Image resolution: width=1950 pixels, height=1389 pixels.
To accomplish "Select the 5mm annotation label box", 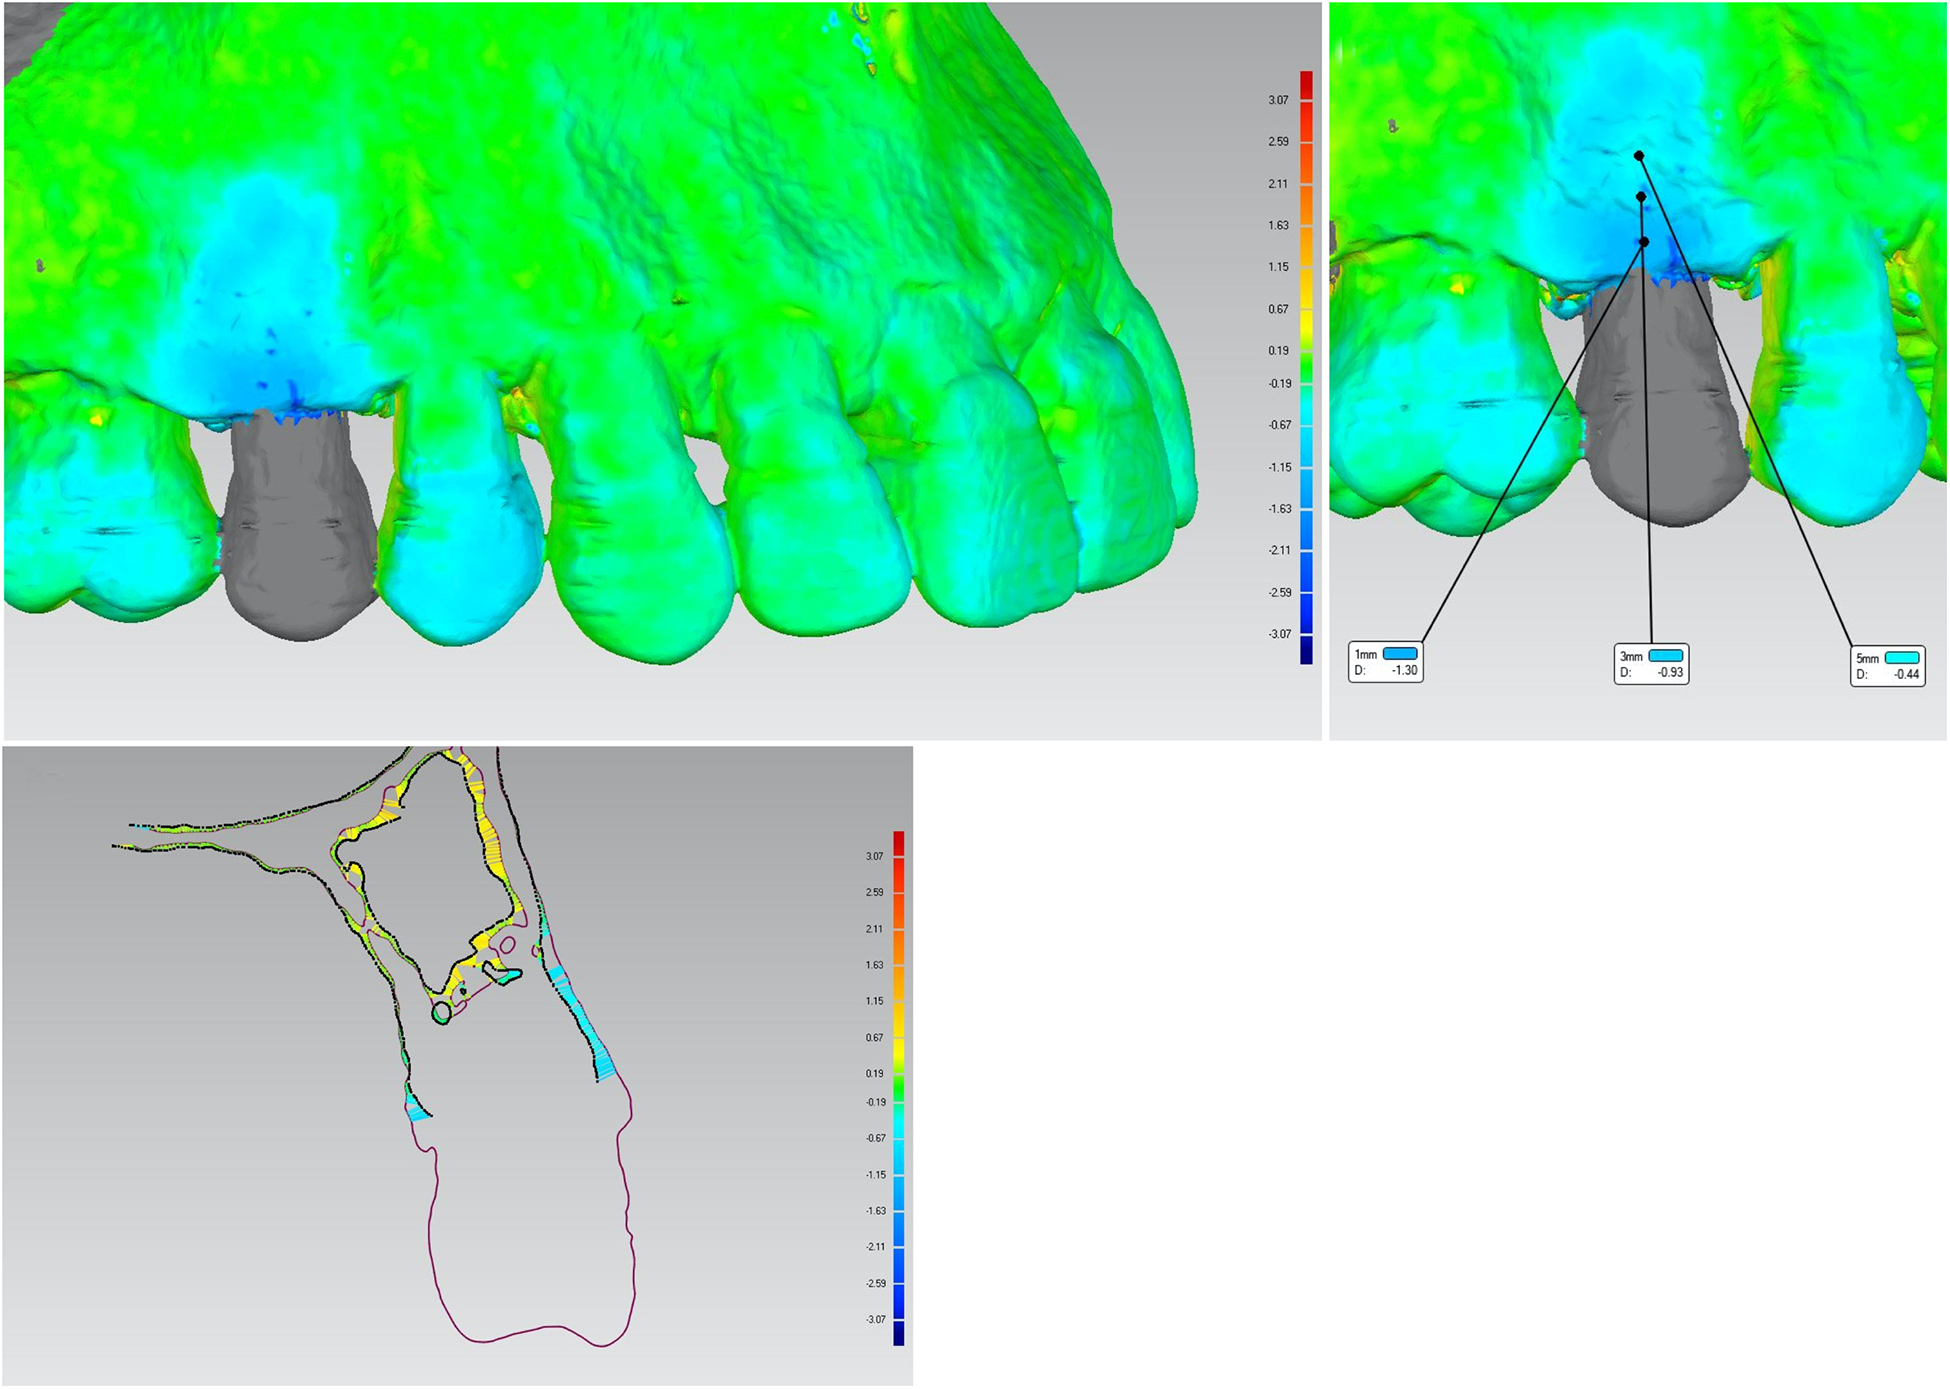I will point(1887,666).
